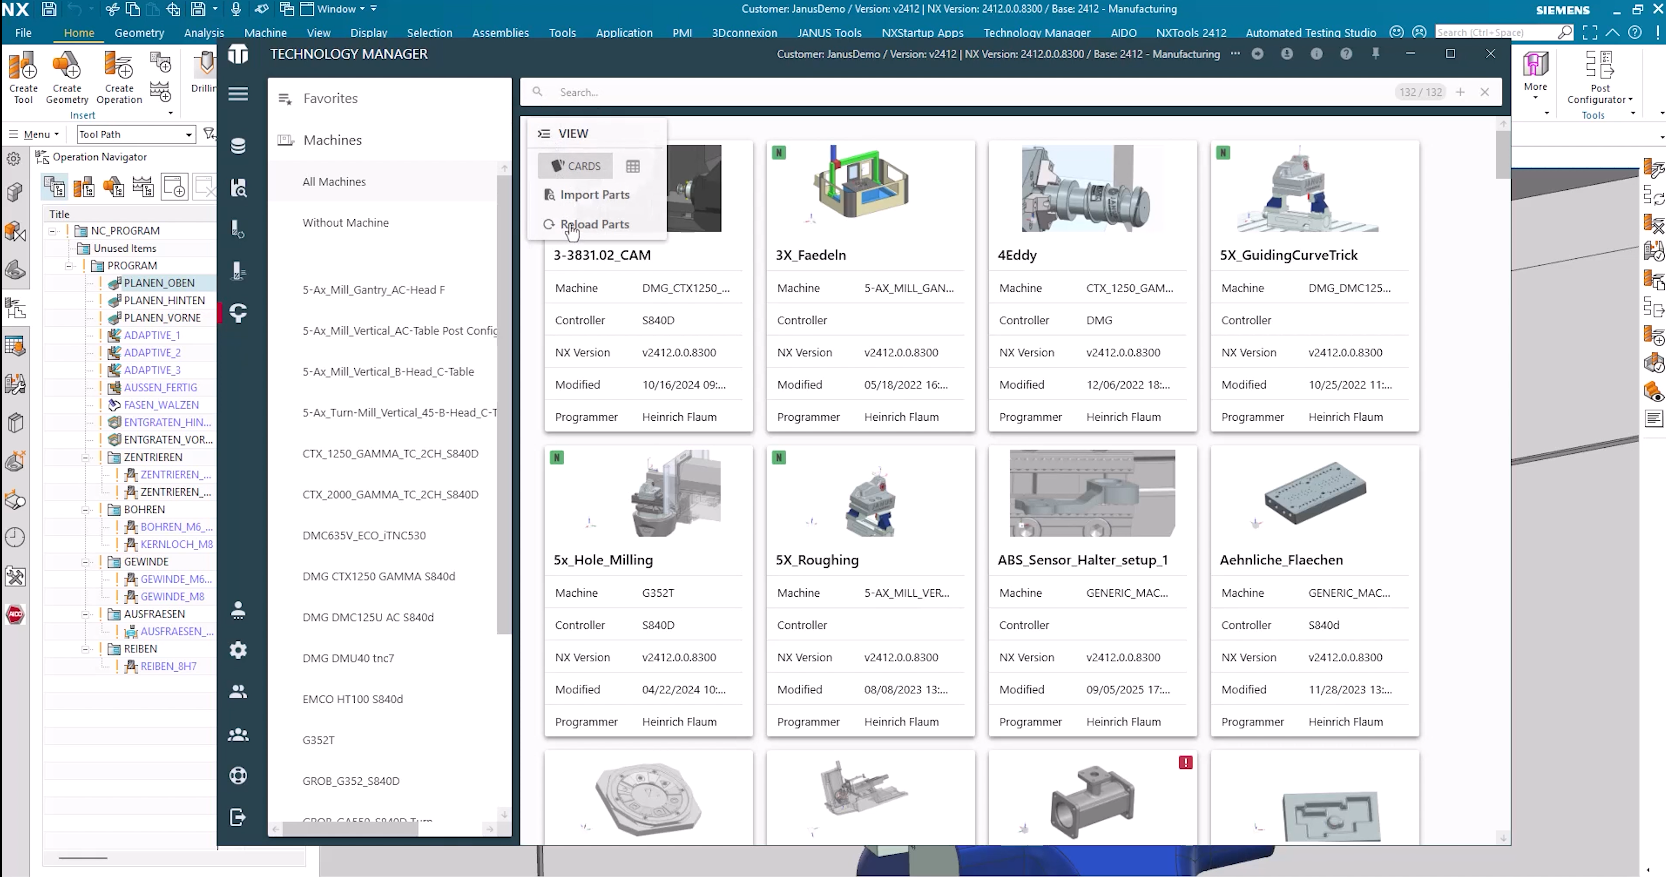
Task: Open the Tools ribbon tab
Action: click(562, 33)
